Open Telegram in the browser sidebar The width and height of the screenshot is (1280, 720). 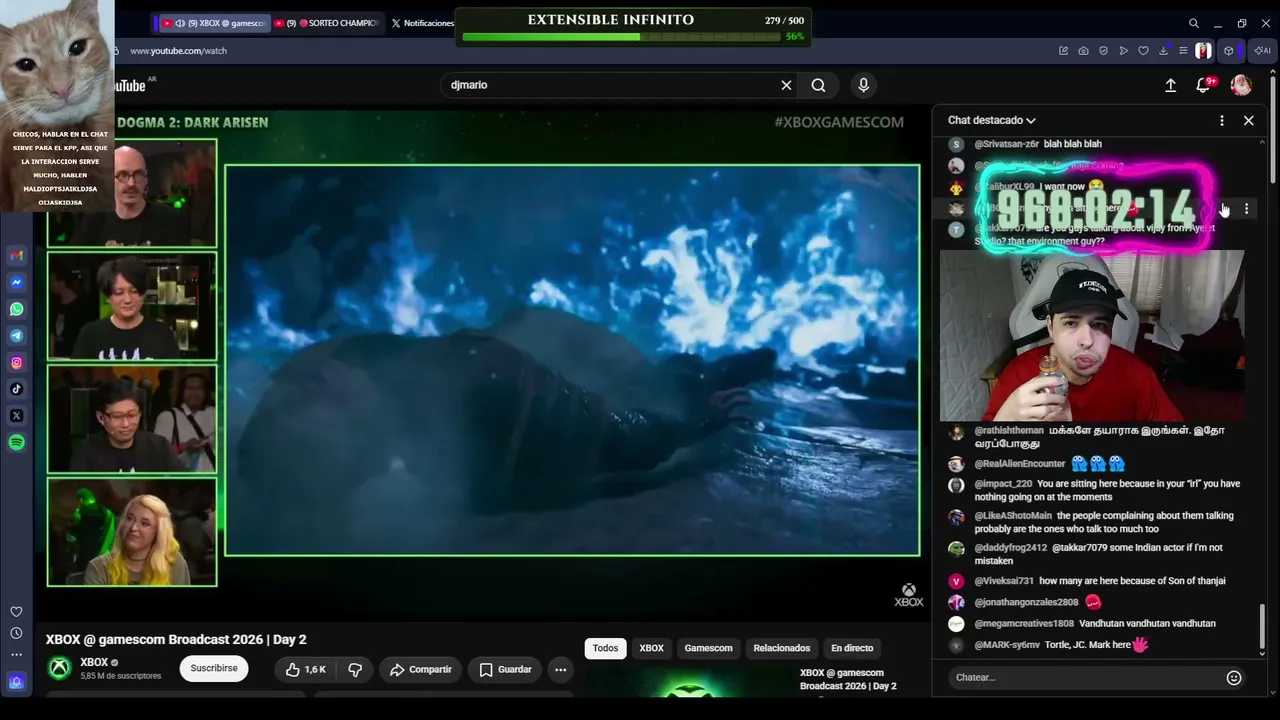(x=16, y=336)
